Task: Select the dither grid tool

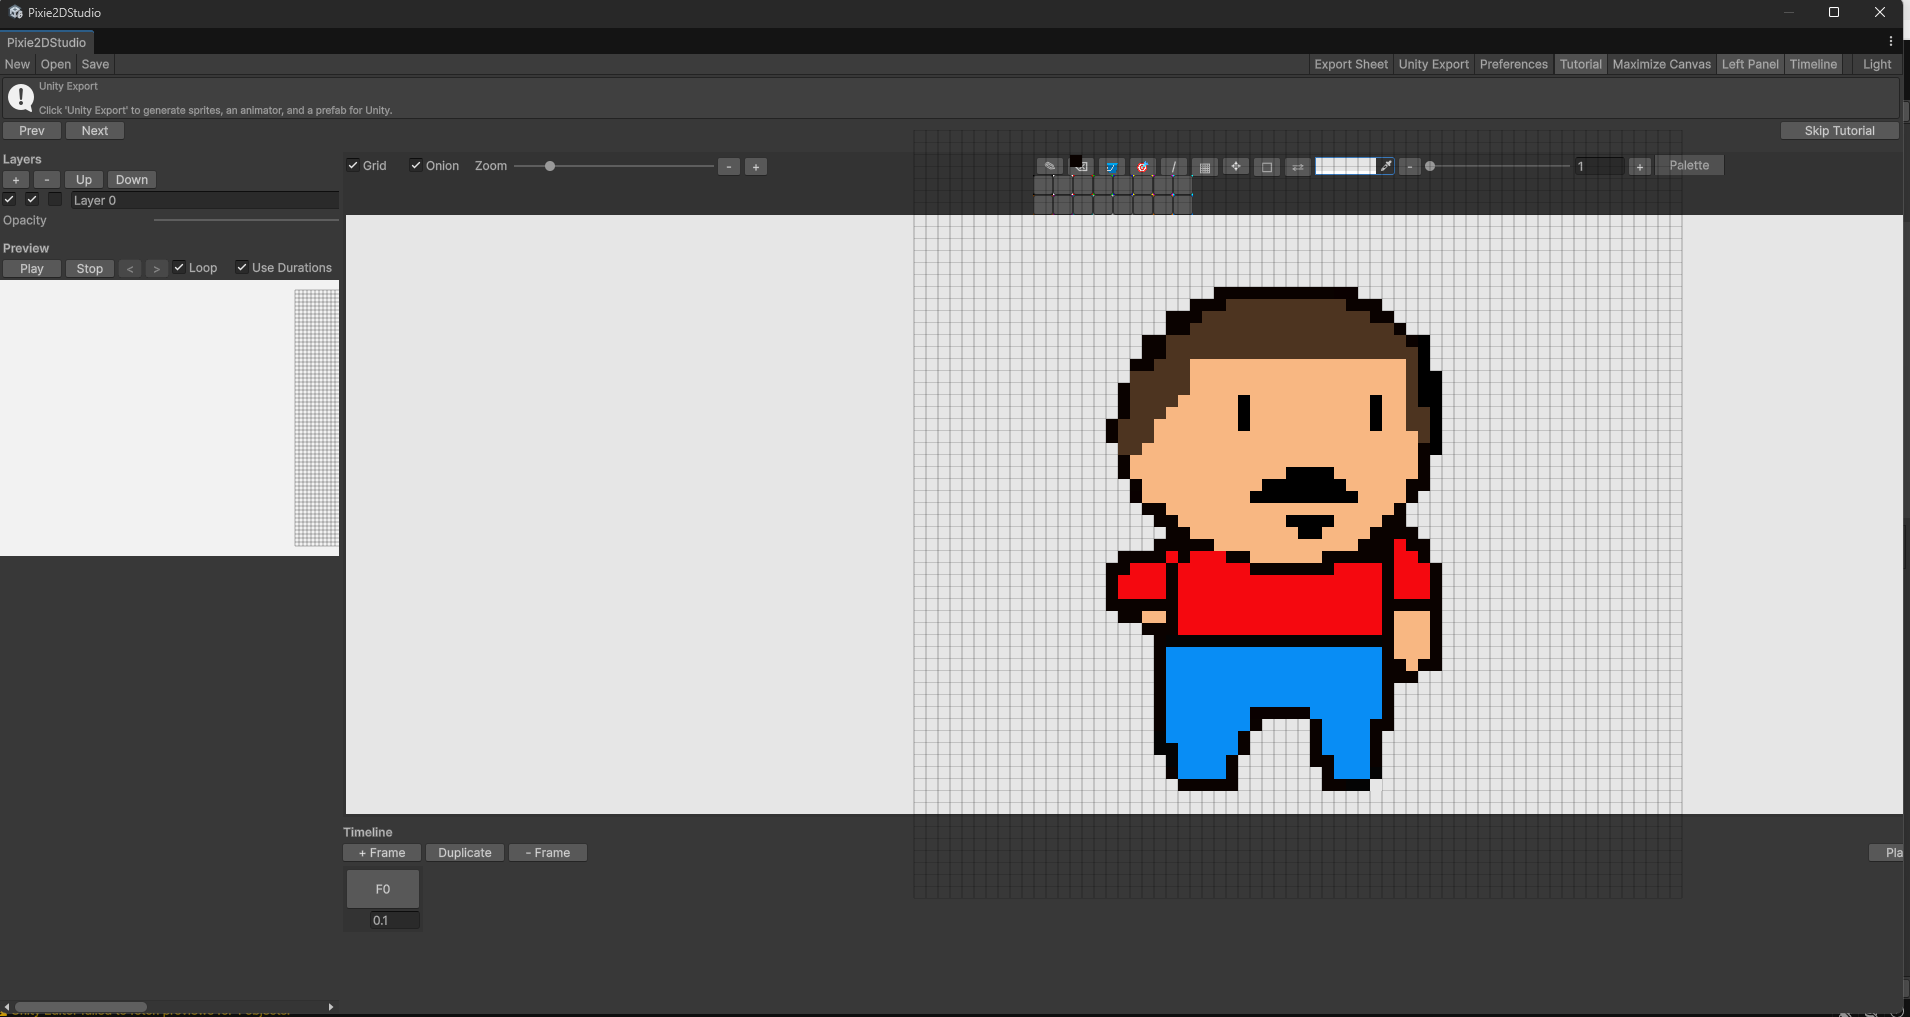Action: [x=1205, y=167]
